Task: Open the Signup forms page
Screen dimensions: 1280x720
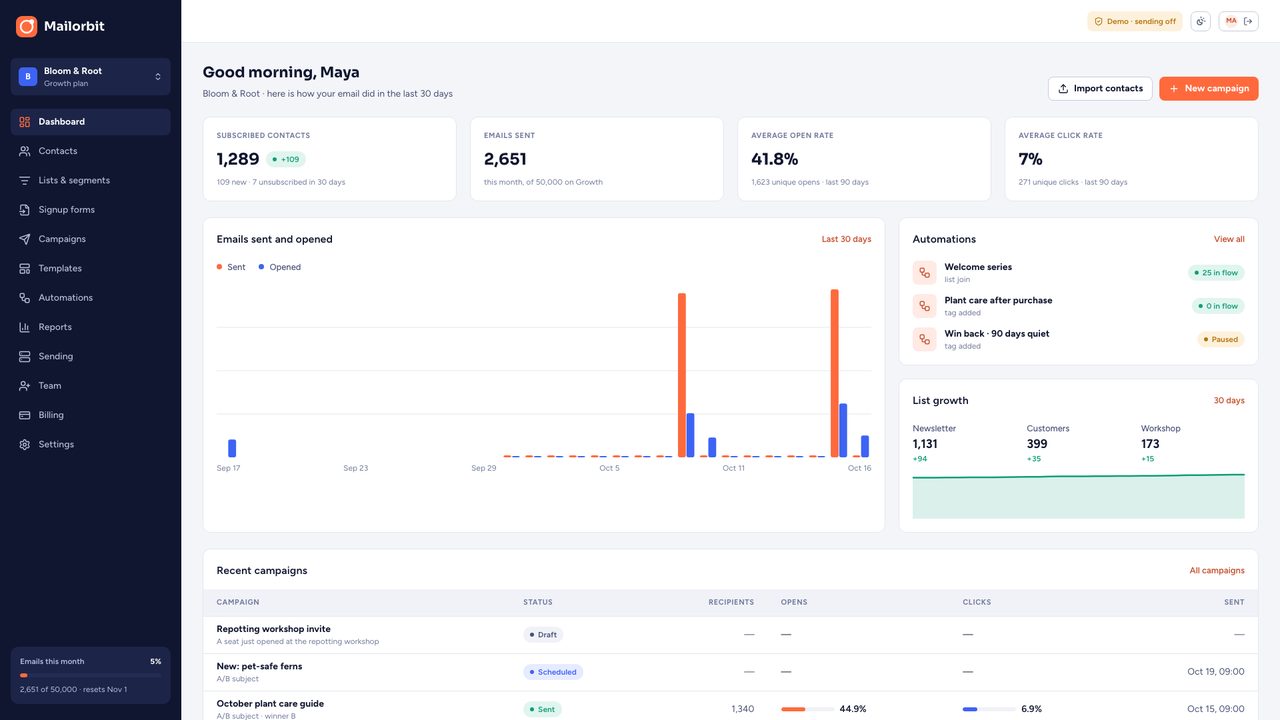Action: pos(90,210)
